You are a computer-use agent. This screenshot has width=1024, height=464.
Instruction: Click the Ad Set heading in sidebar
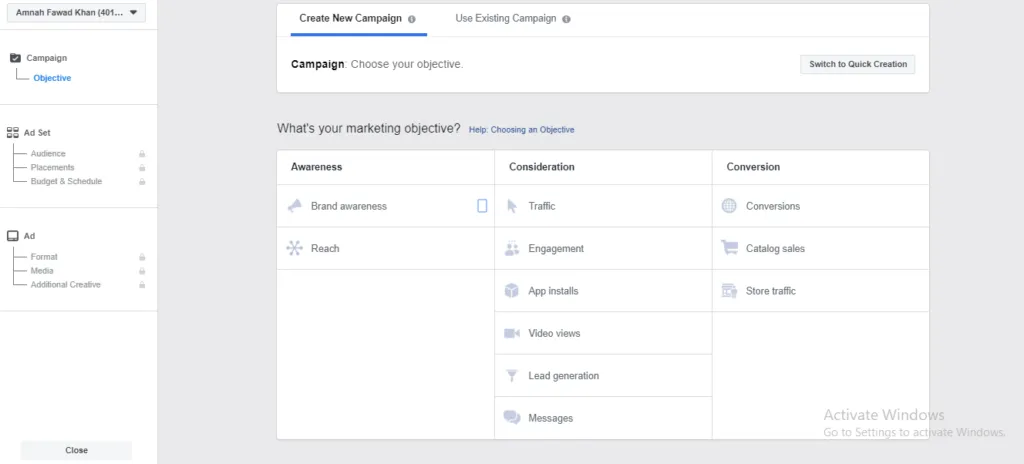(x=37, y=133)
